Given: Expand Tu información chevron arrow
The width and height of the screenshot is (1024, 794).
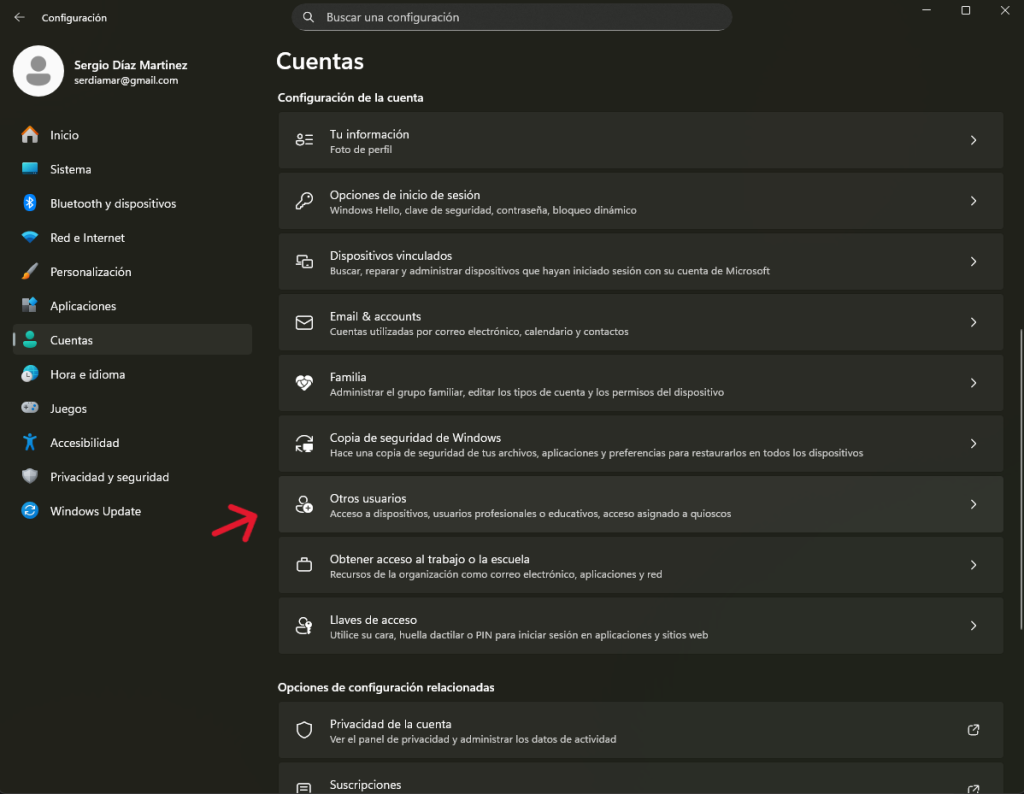Looking at the screenshot, I should [973, 141].
